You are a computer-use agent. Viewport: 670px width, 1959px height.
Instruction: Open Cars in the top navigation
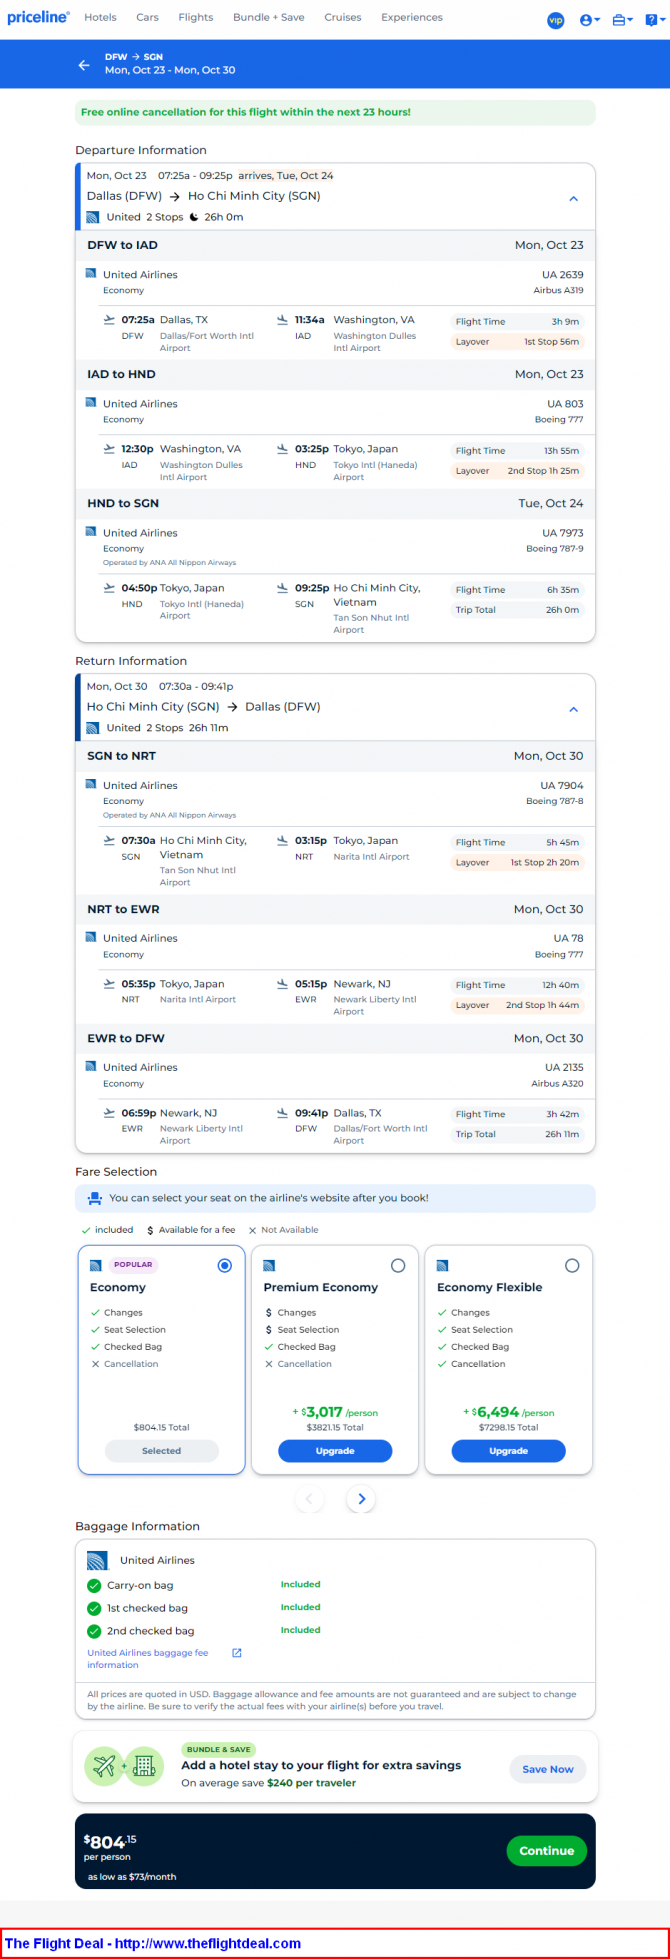tap(147, 17)
